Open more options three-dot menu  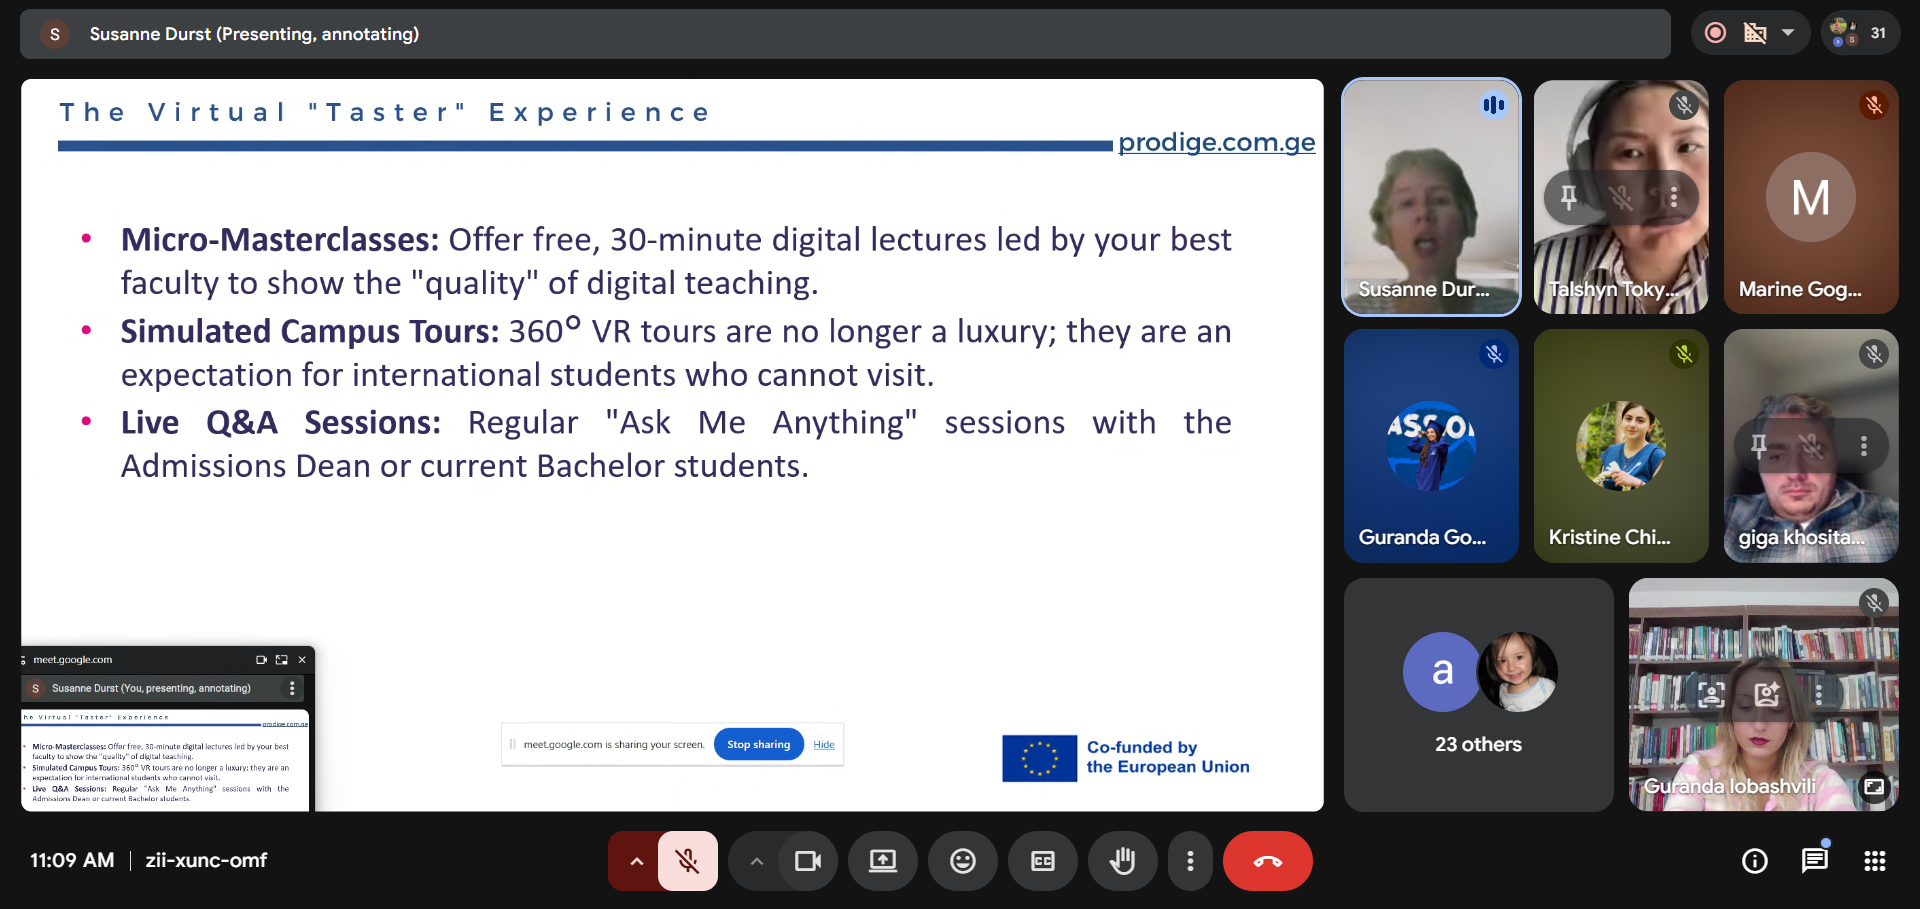(1189, 861)
